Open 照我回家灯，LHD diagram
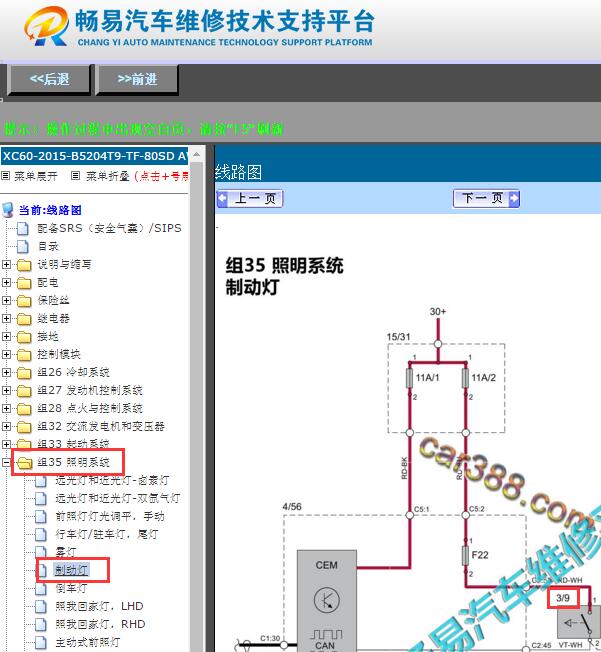The image size is (601, 652). point(99,606)
